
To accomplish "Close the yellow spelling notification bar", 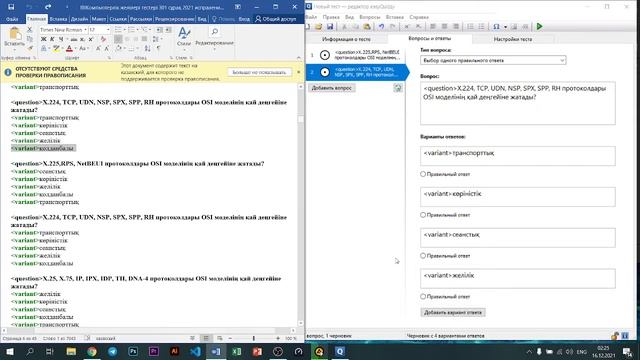I will [298, 72].
